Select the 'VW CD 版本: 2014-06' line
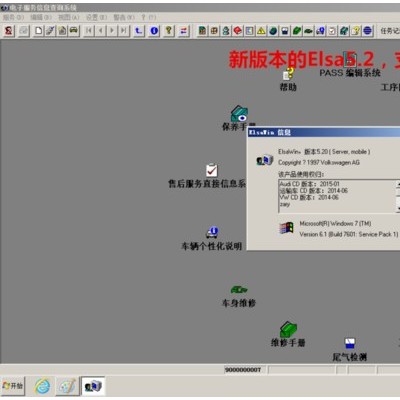The image size is (400, 400). [x=309, y=197]
